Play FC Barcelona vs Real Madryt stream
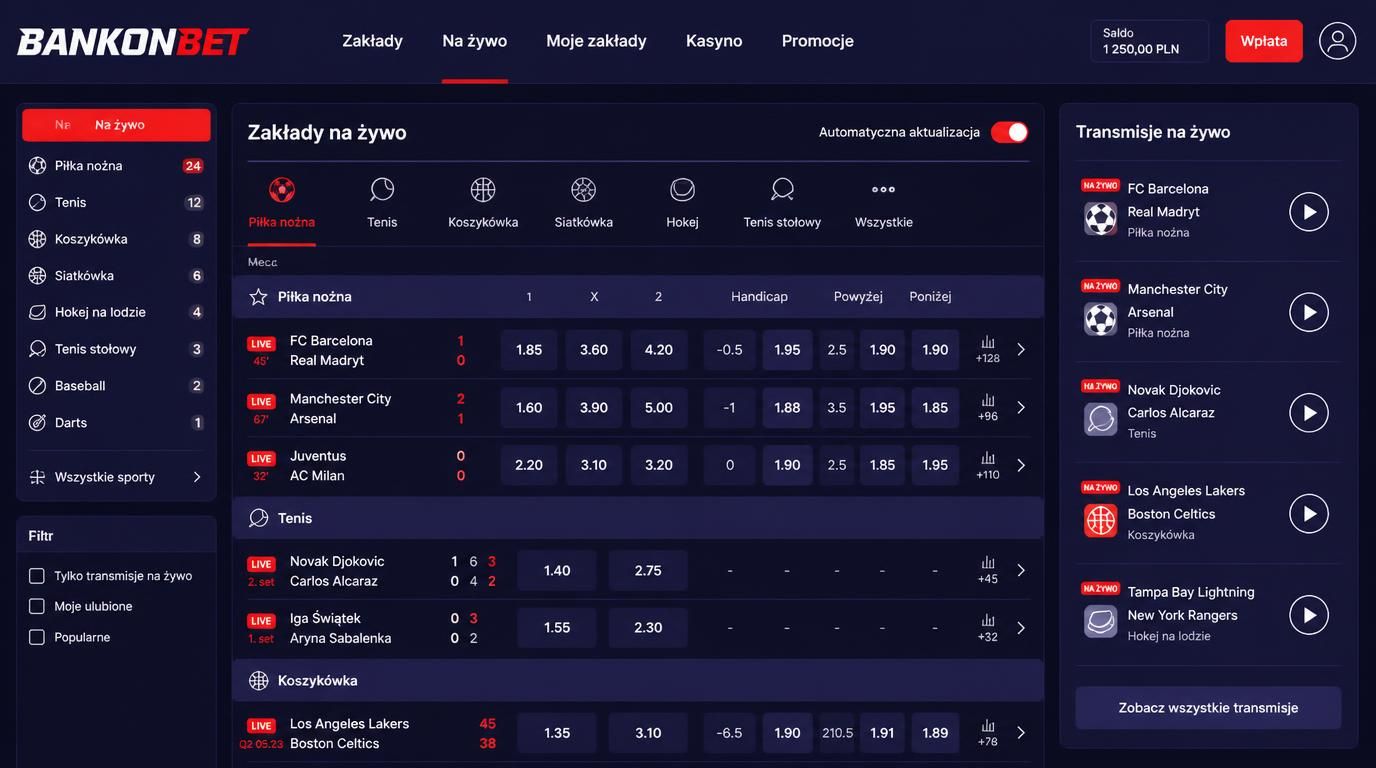Image resolution: width=1376 pixels, height=768 pixels. pyautogui.click(x=1309, y=212)
